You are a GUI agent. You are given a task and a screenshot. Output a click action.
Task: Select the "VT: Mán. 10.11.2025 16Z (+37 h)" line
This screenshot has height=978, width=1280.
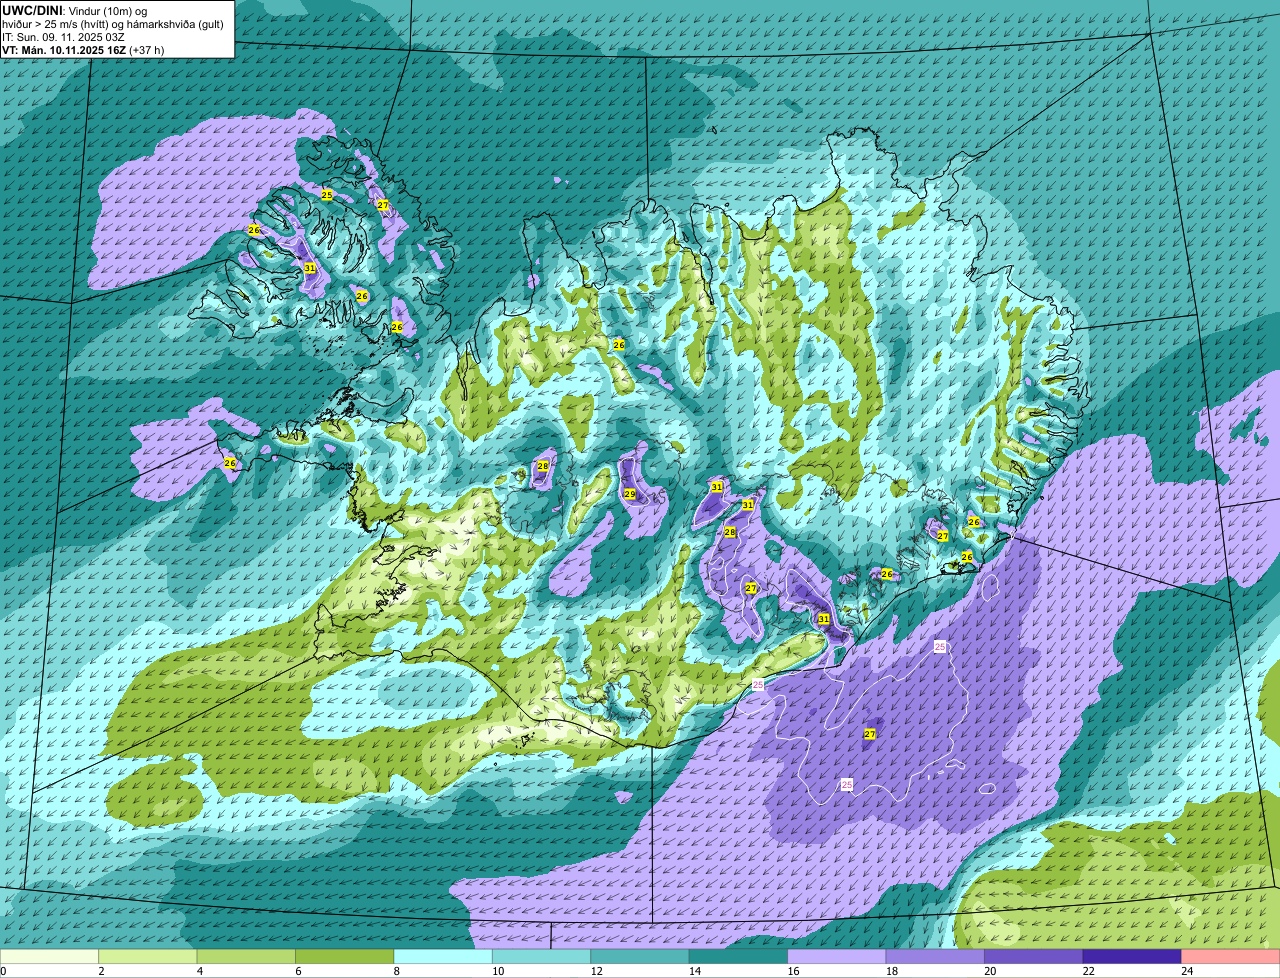click(83, 49)
